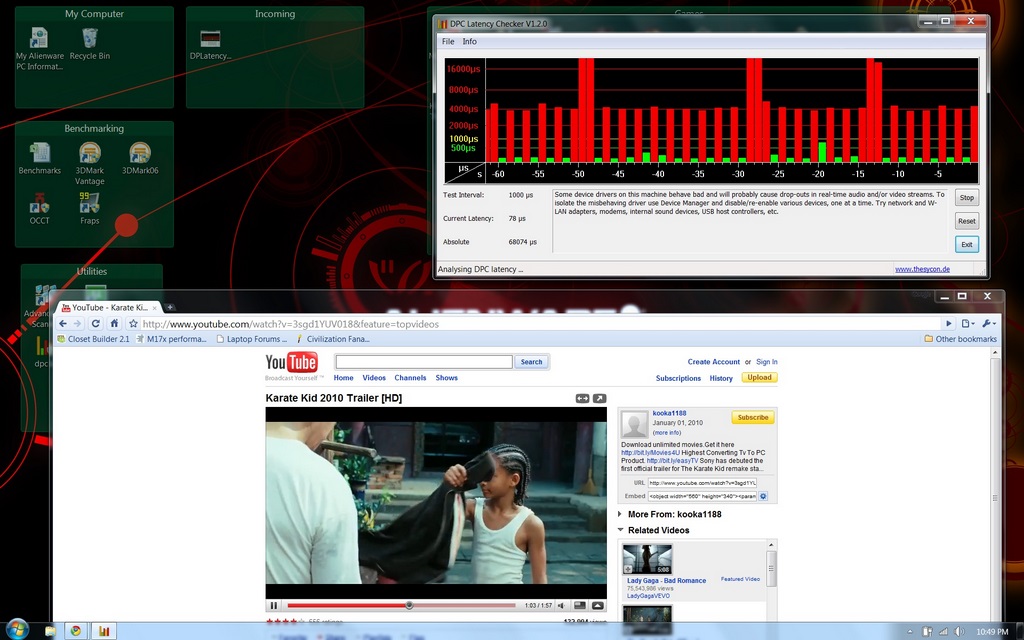Open a new Chrome tab with plus button

click(170, 307)
